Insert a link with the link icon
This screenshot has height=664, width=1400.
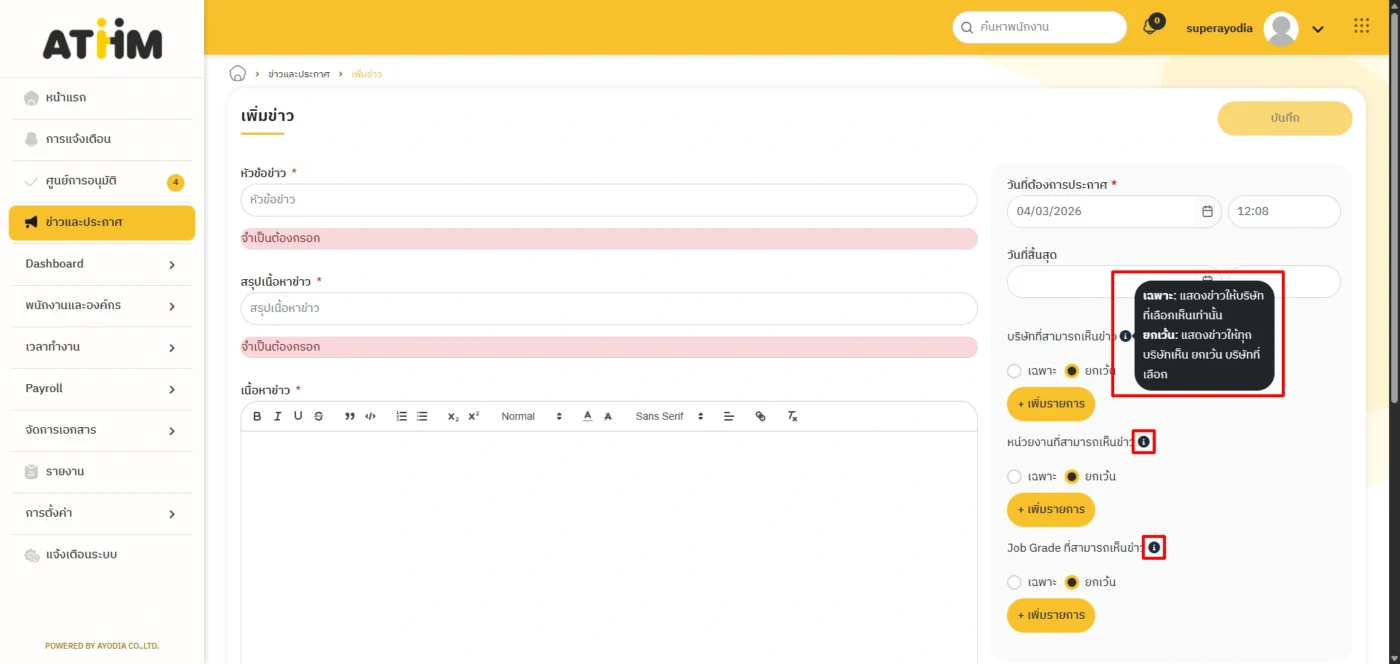[x=760, y=416]
